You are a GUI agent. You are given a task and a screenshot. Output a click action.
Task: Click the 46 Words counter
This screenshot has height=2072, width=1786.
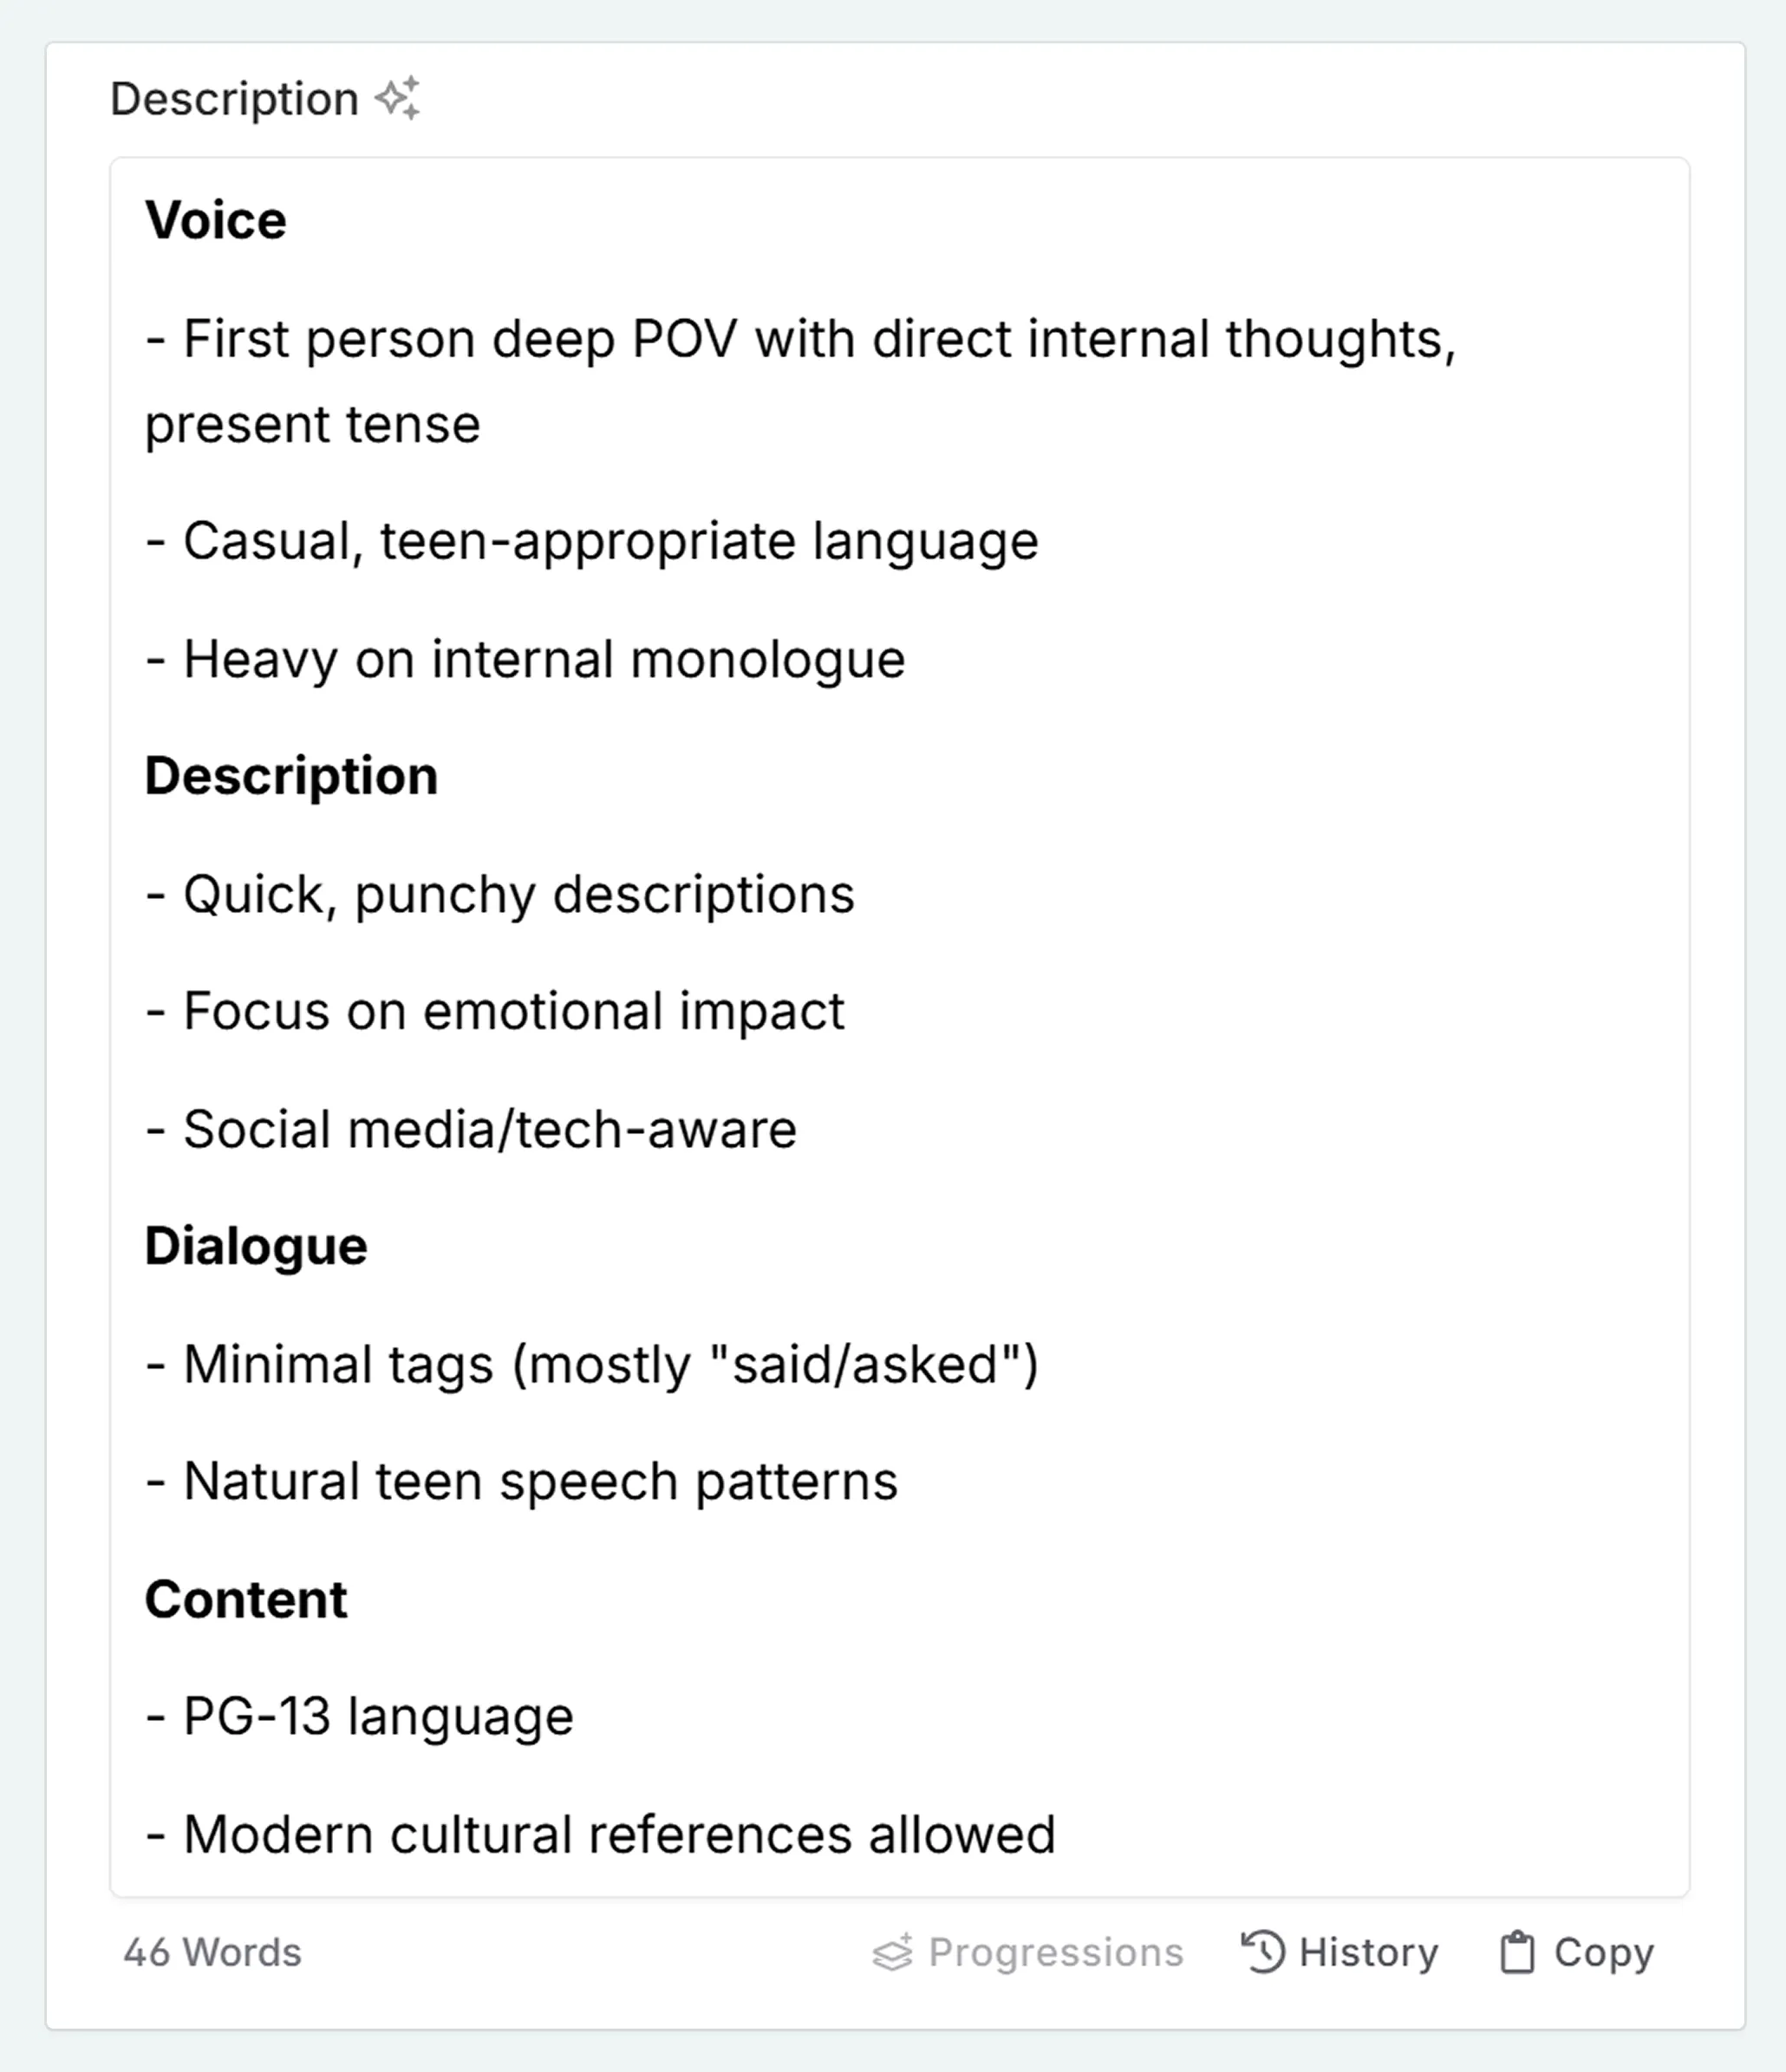point(212,1951)
